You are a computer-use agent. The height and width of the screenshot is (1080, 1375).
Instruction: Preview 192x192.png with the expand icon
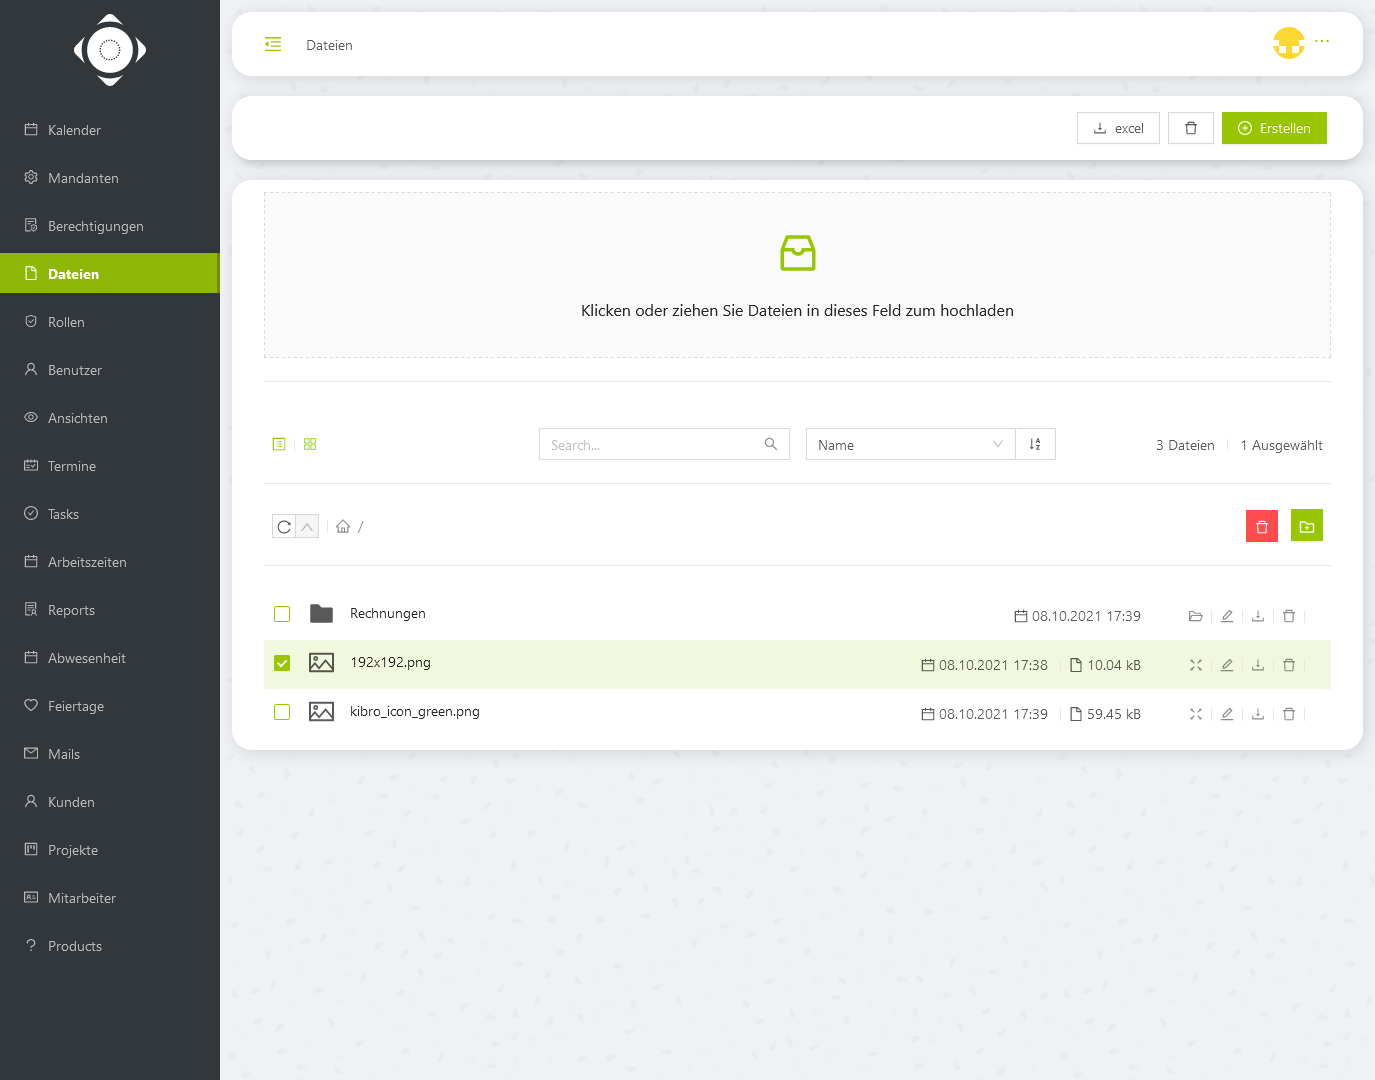coord(1195,665)
